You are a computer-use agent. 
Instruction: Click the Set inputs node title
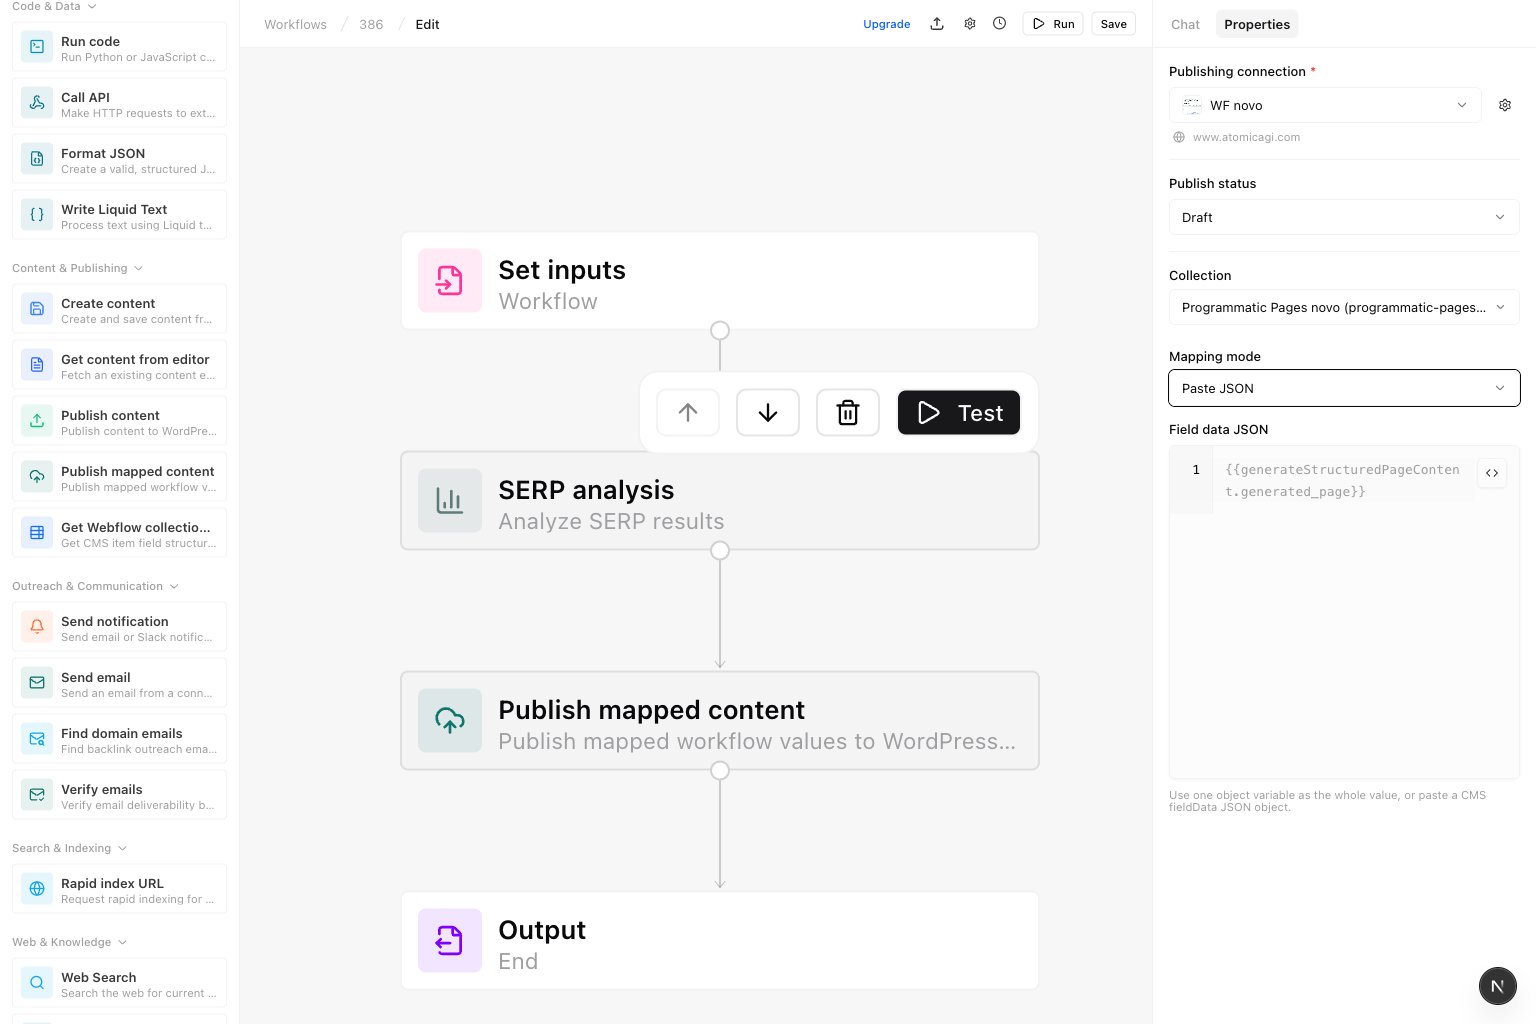point(562,270)
